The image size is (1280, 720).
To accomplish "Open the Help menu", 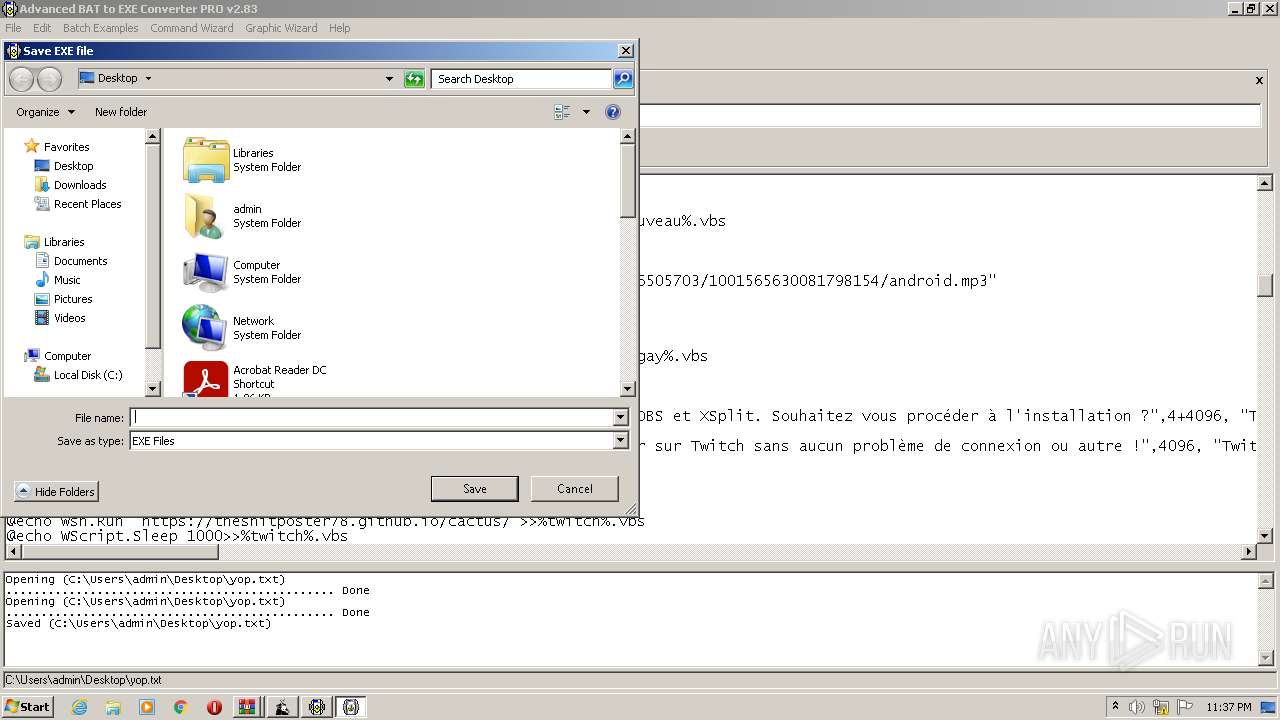I will 339,28.
